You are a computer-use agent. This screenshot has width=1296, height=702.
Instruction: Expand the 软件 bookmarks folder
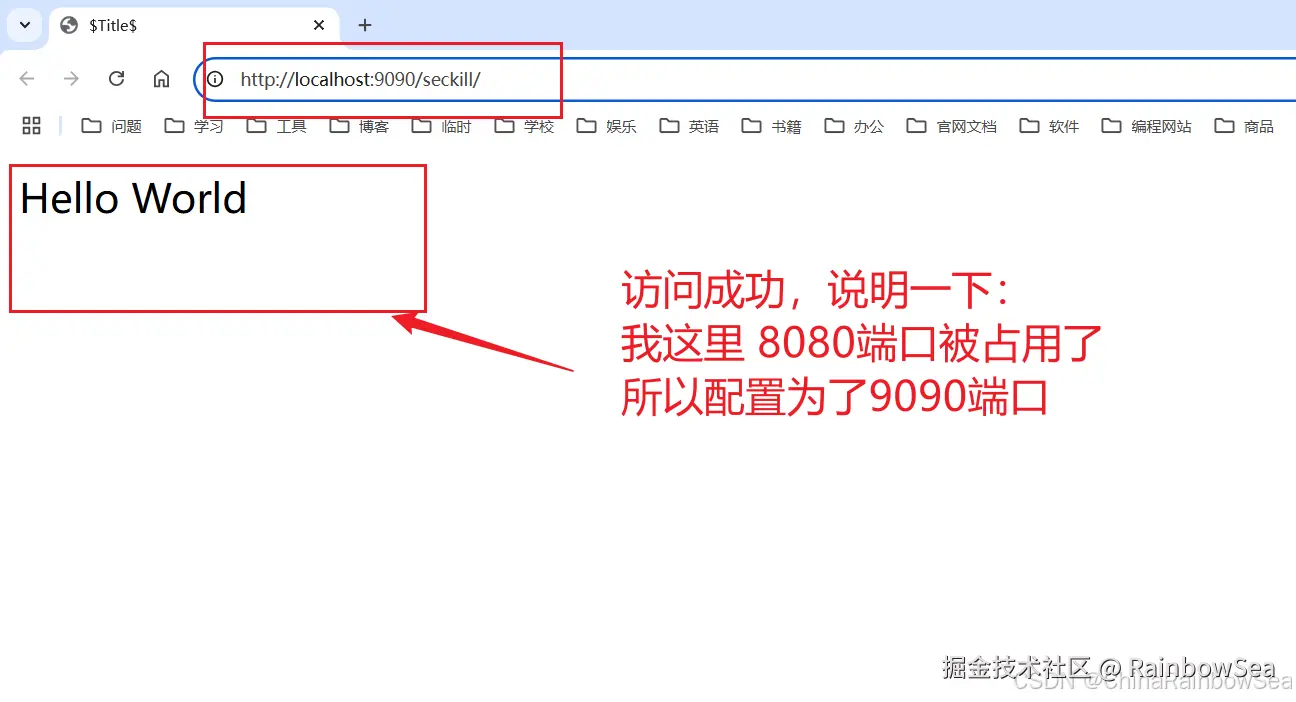tap(1064, 126)
